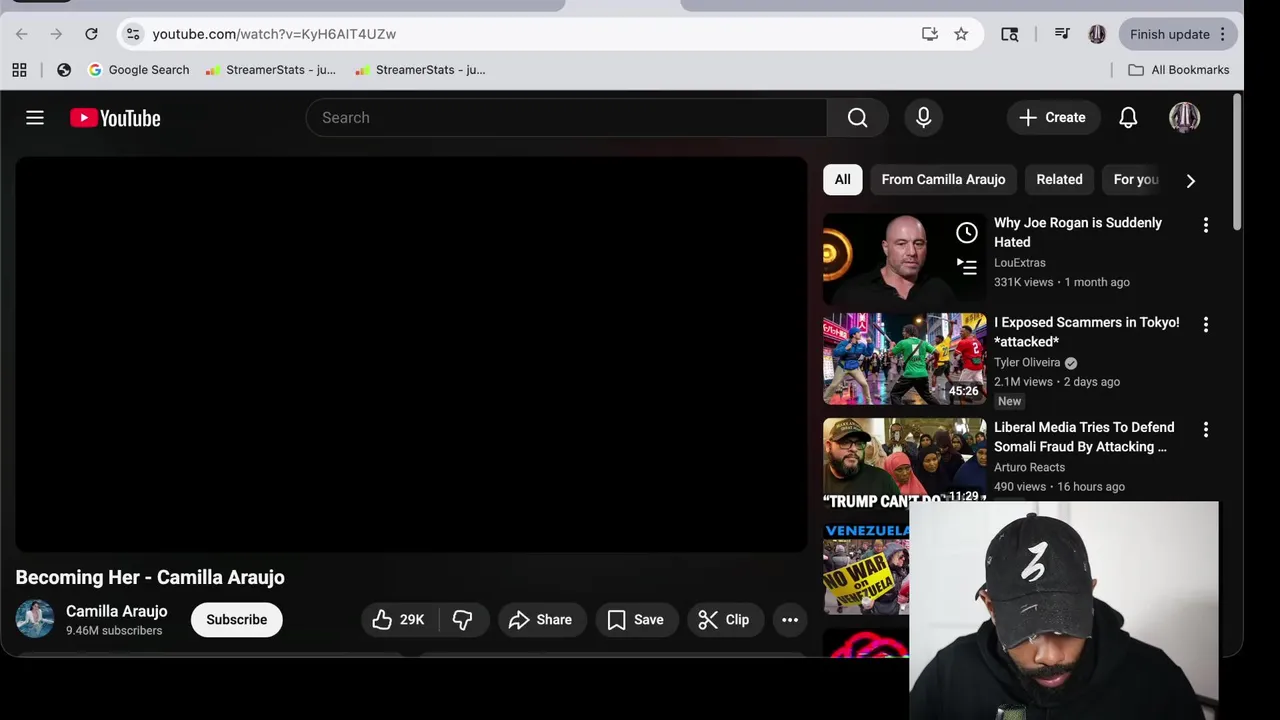Open the first StreamerStats bookmark

(271, 70)
